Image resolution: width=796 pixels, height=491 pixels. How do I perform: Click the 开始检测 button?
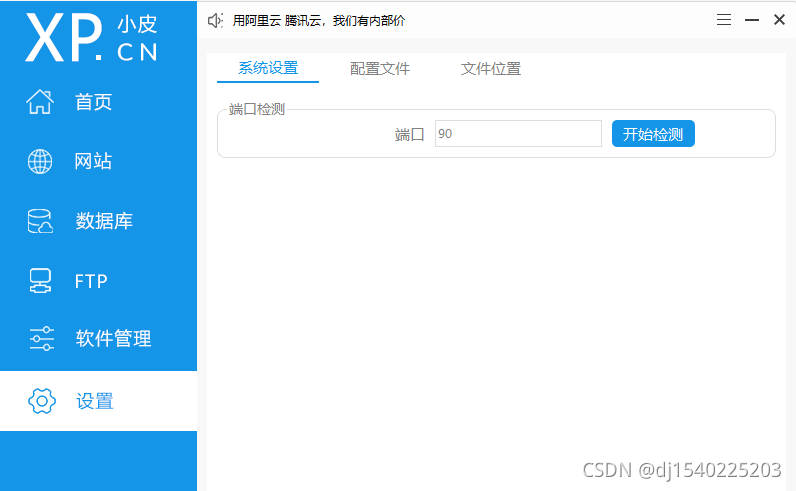pos(653,134)
